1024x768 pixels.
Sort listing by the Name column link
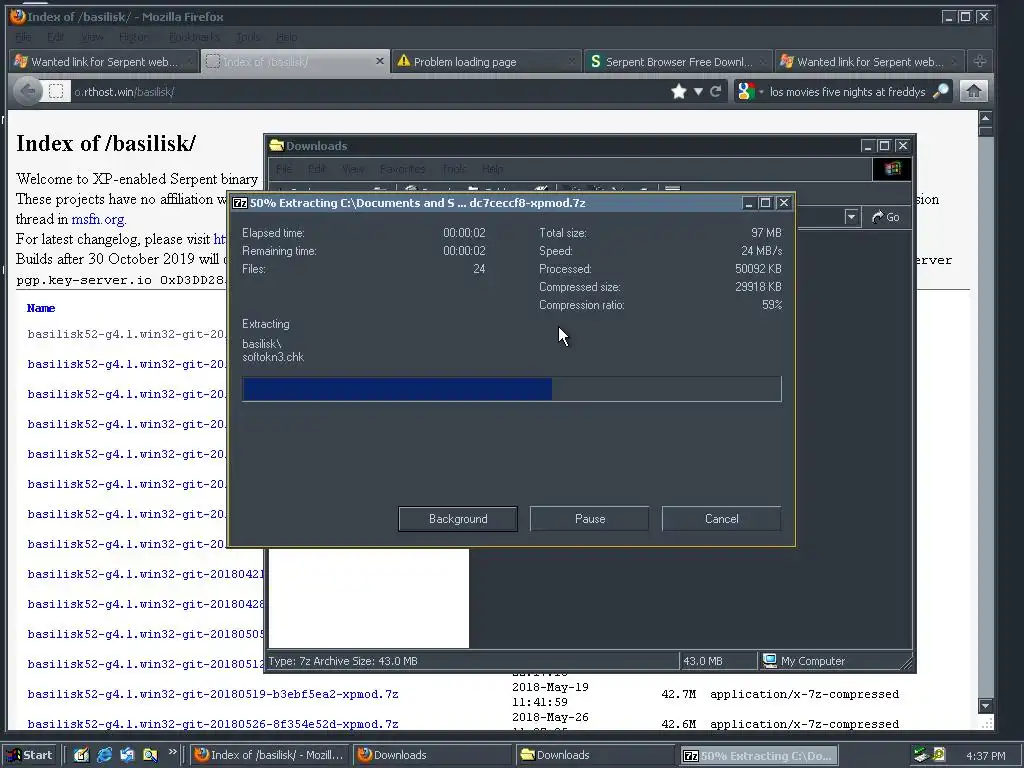[40, 308]
